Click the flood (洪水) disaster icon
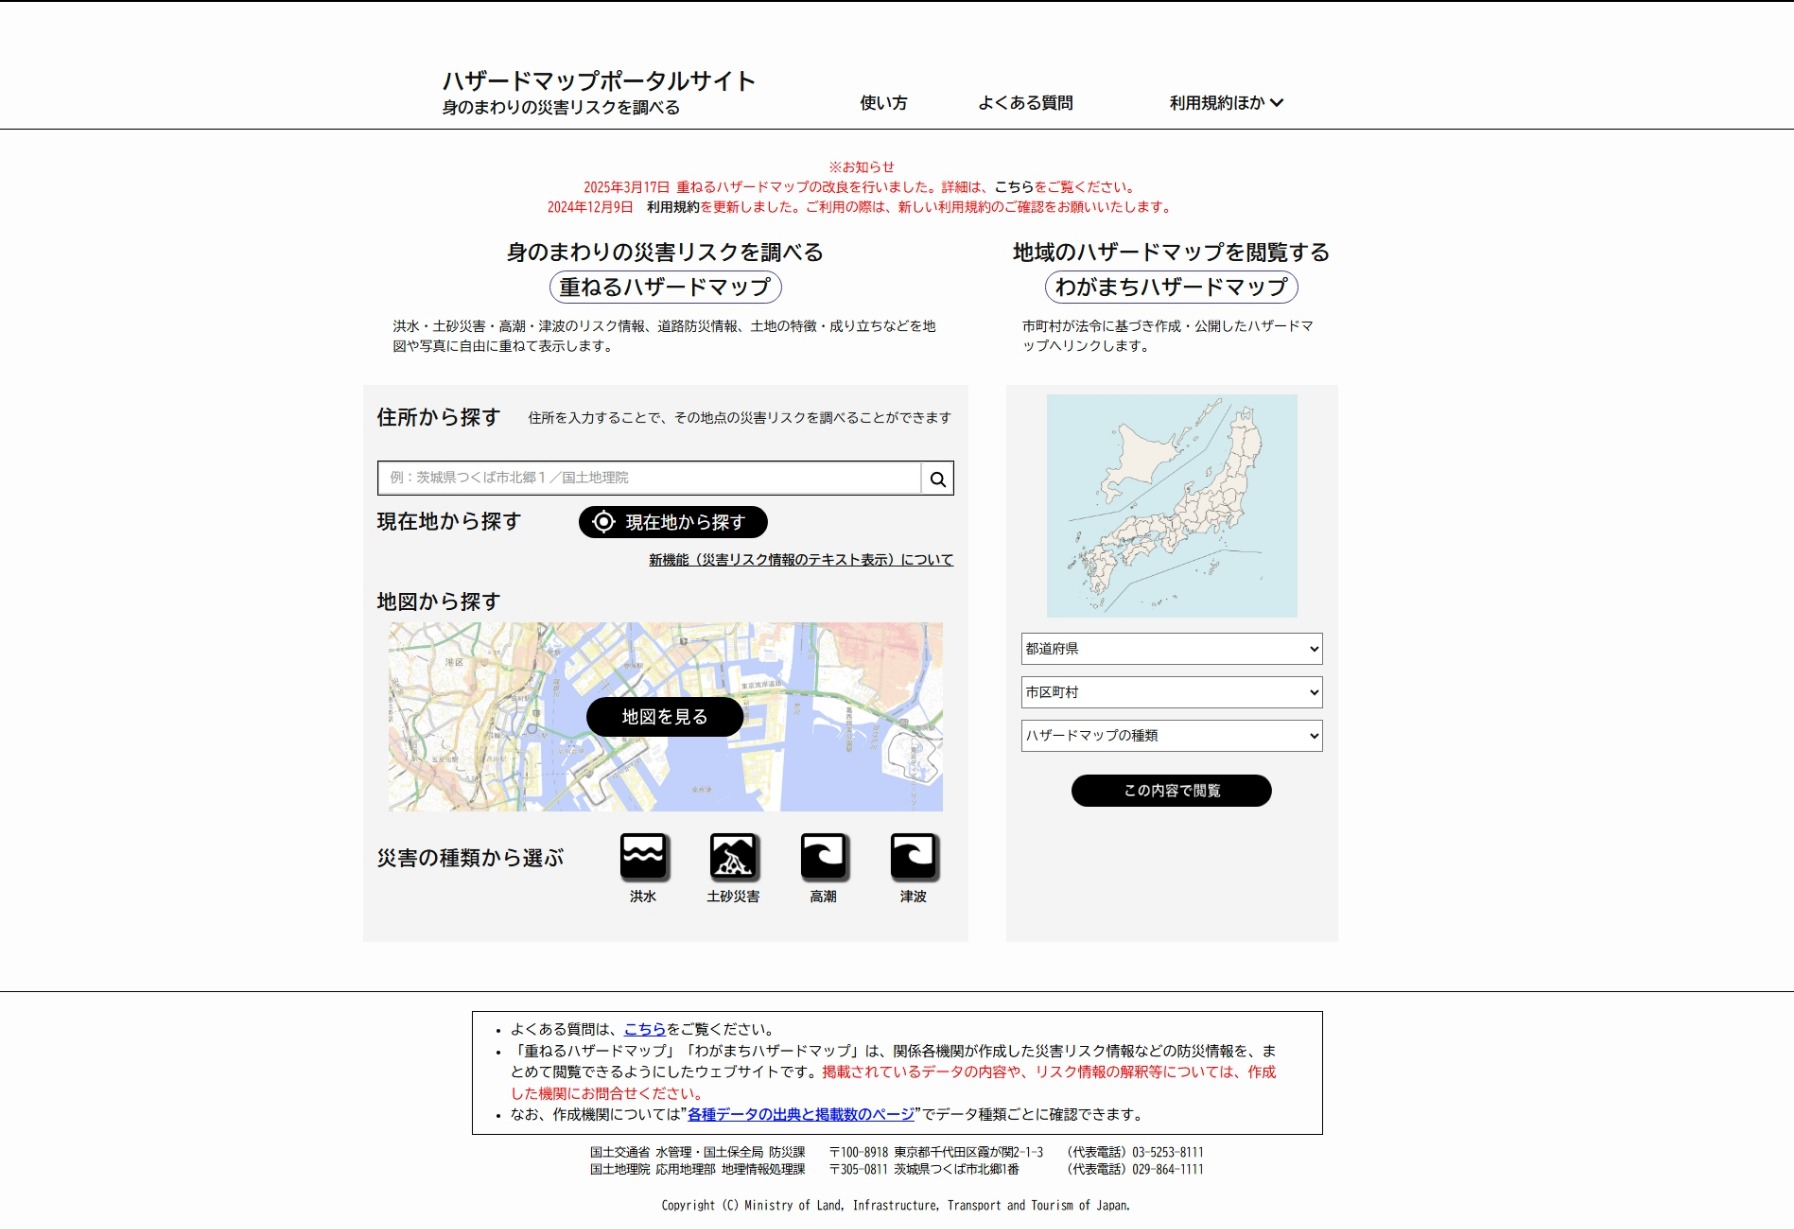 643,857
